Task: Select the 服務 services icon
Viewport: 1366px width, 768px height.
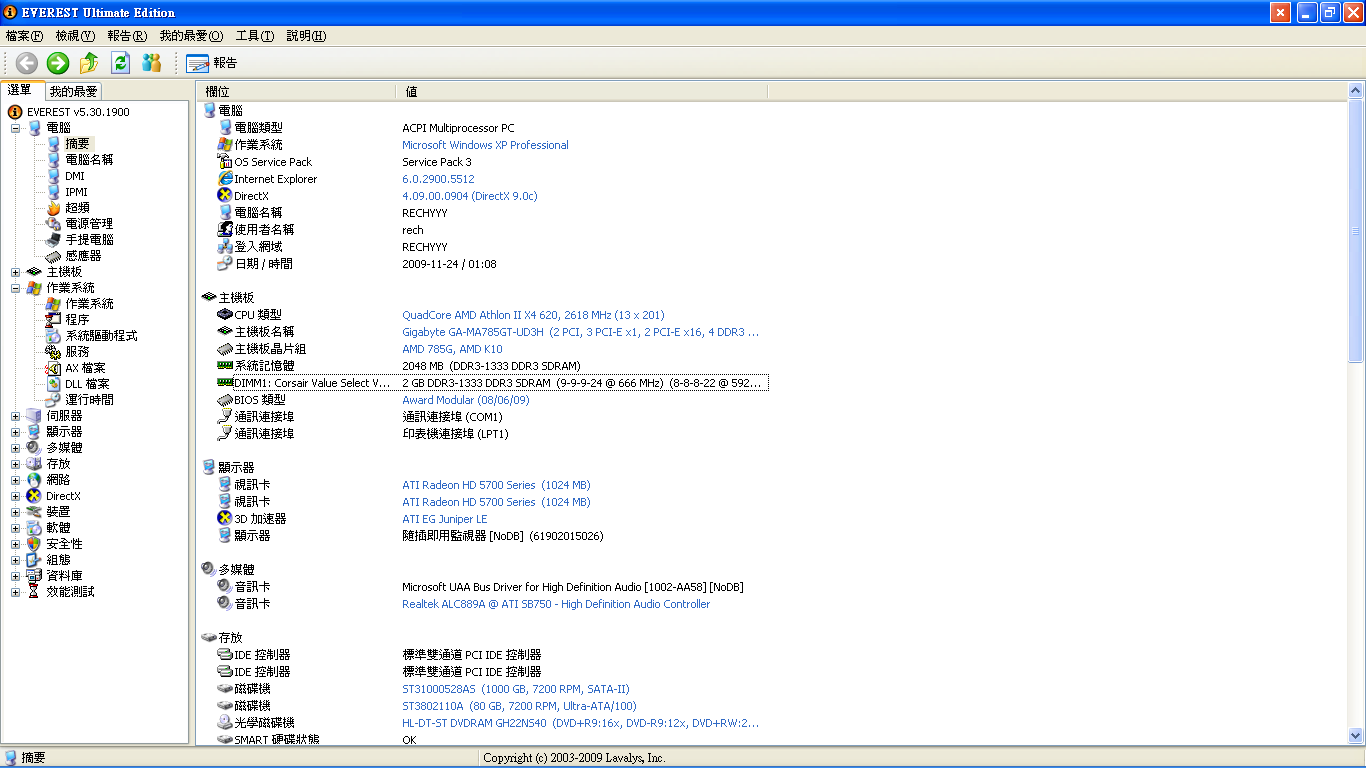Action: click(54, 352)
